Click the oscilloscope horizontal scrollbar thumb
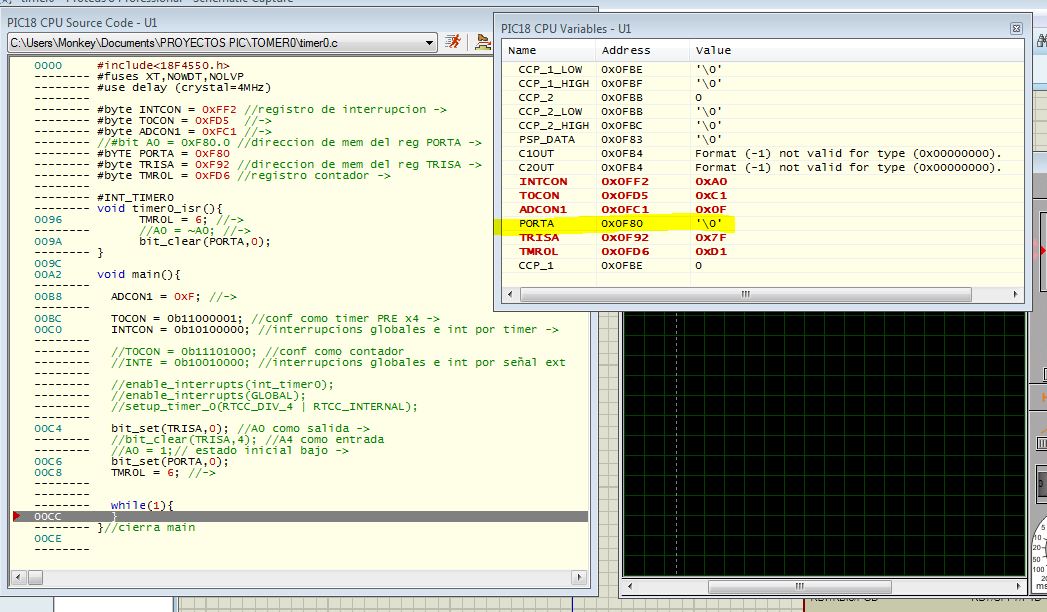 click(x=799, y=587)
